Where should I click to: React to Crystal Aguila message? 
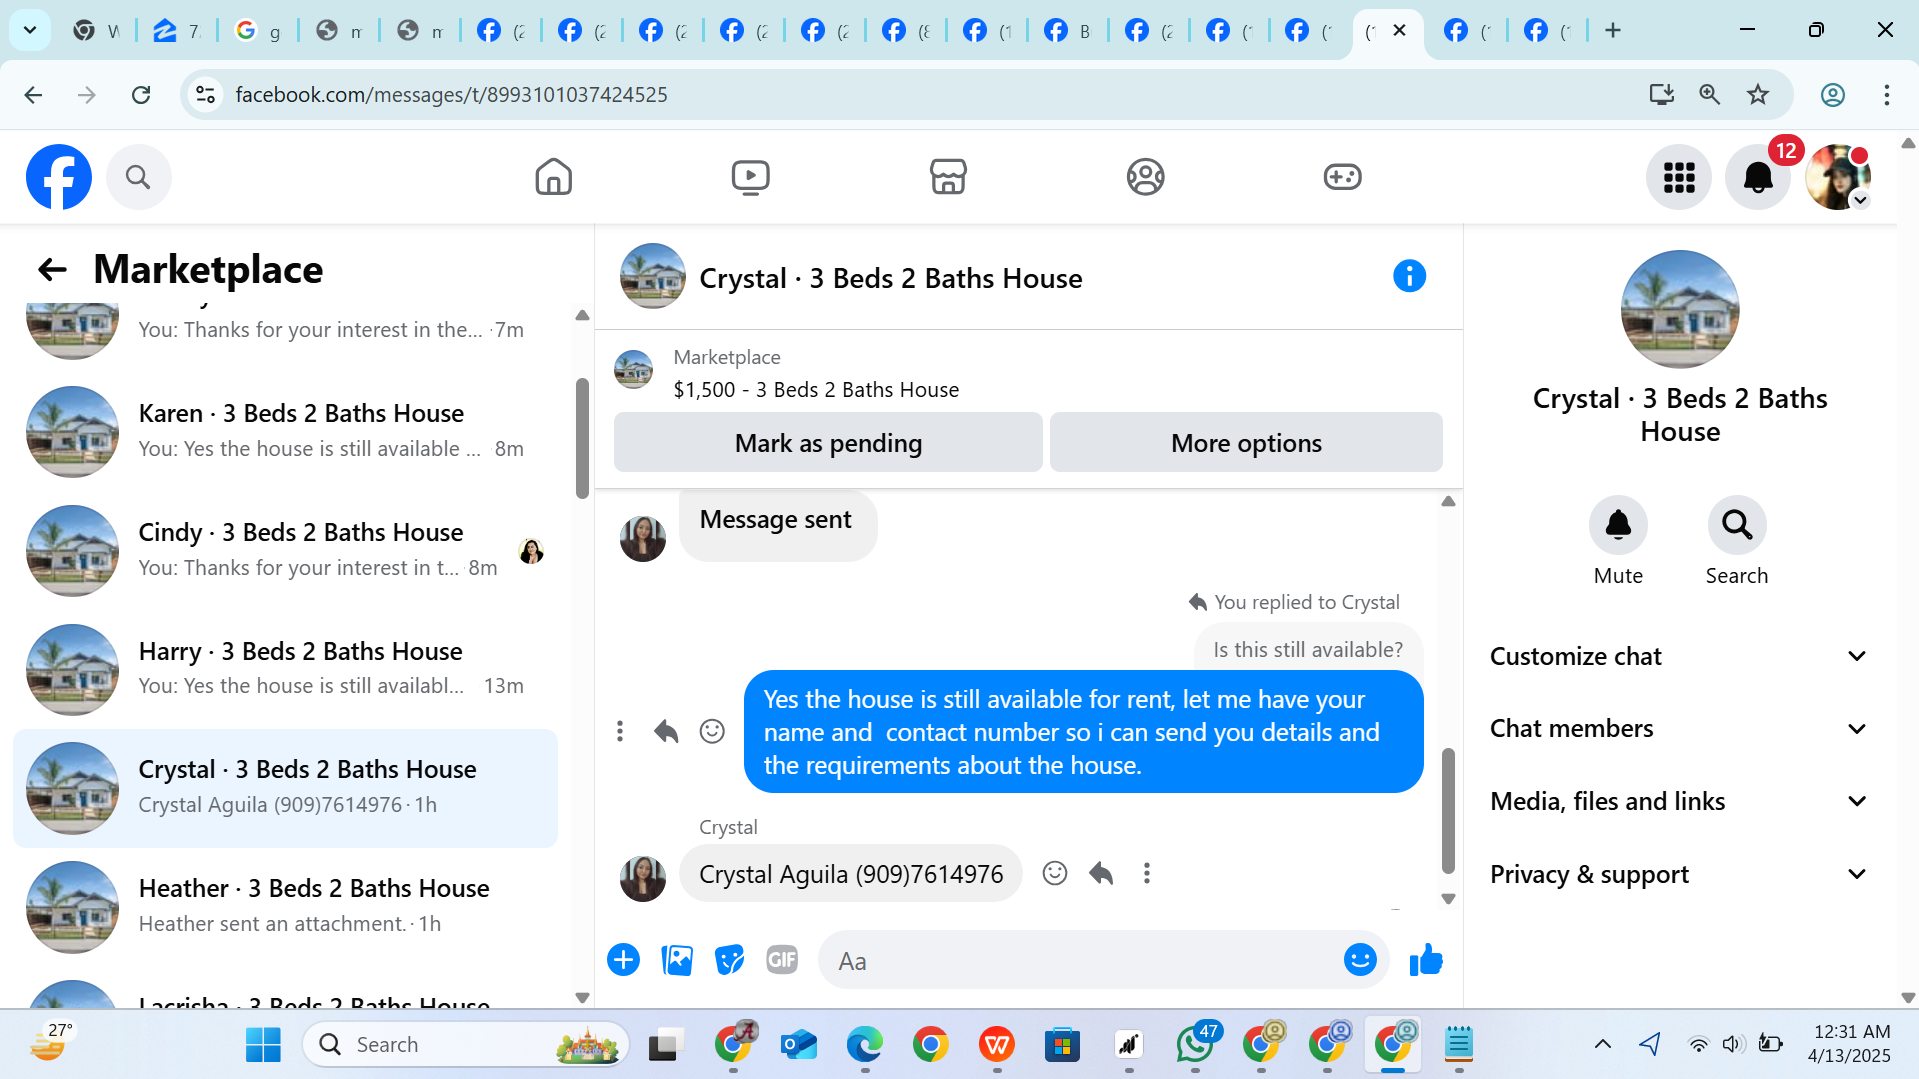[1055, 873]
